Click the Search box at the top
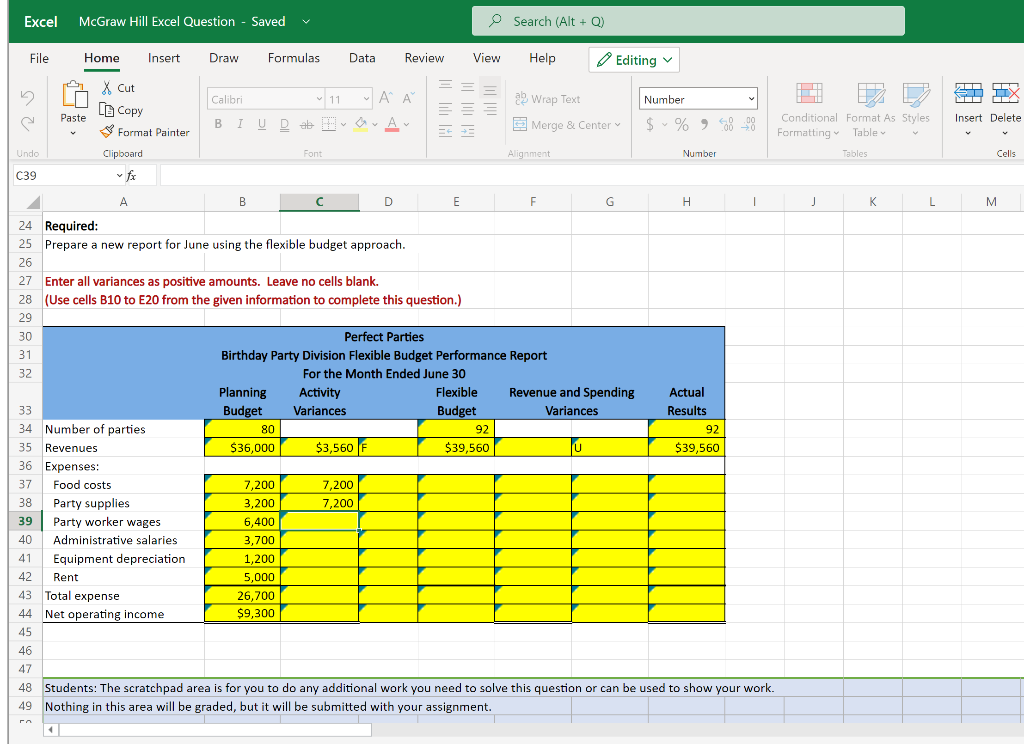1024x744 pixels. [688, 20]
